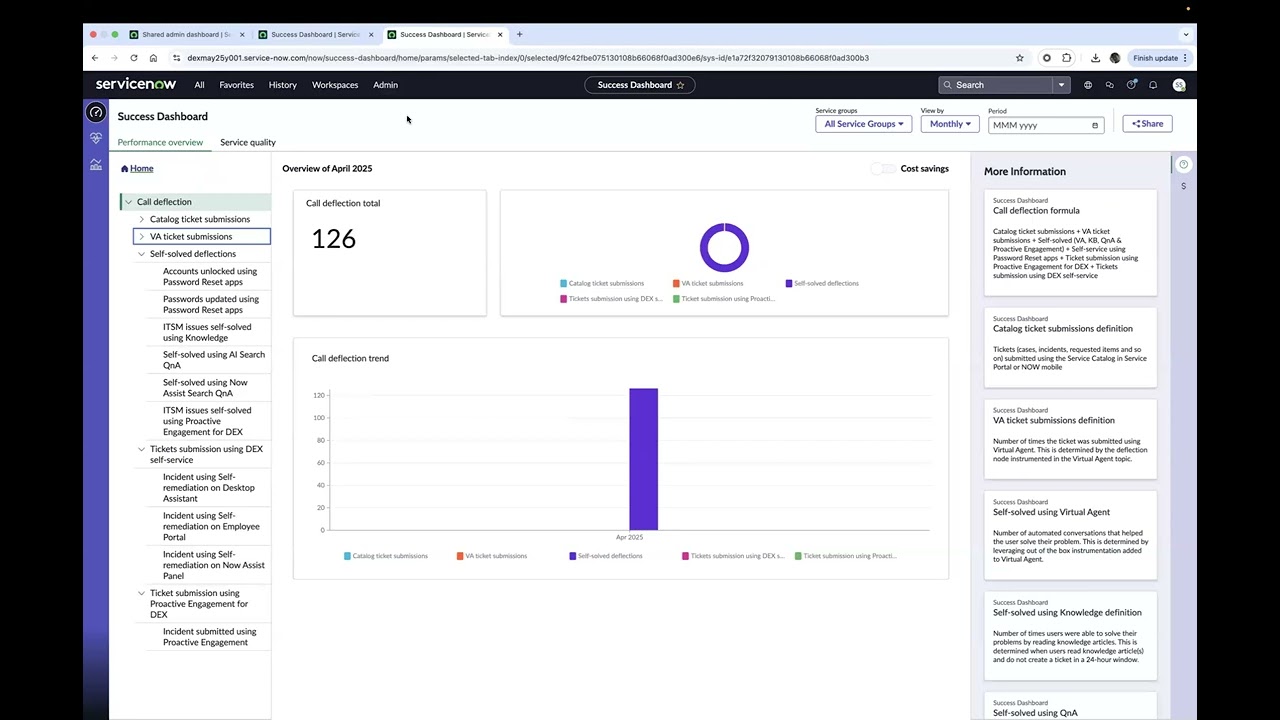The image size is (1280, 720).
Task: Open browser extensions puzzle icon
Action: (x=1067, y=58)
